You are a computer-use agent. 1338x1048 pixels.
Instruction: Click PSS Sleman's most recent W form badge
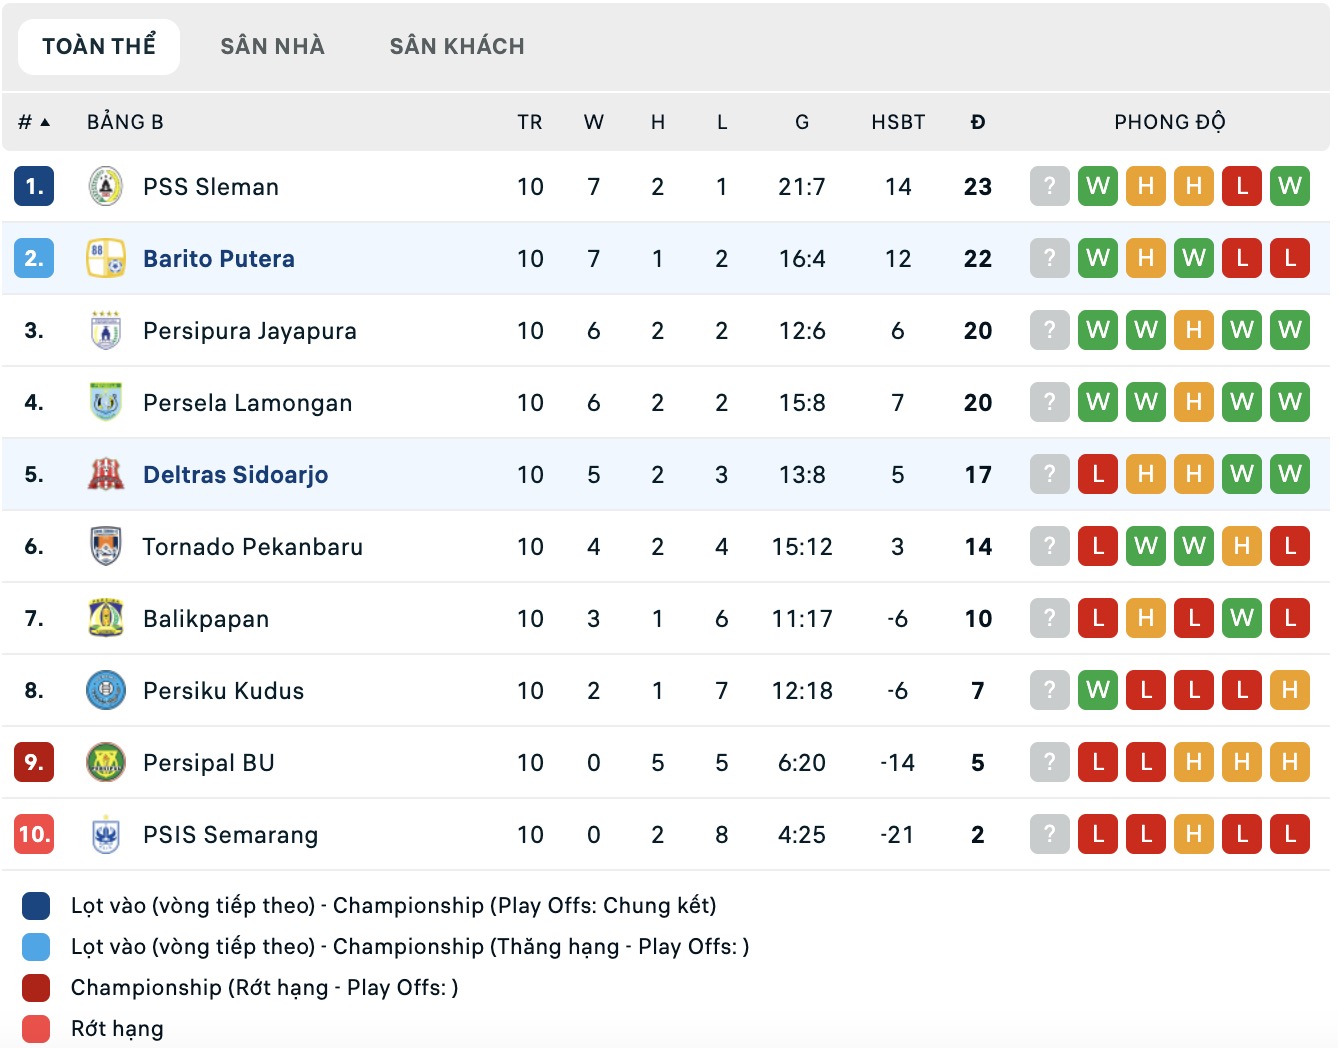click(1290, 186)
